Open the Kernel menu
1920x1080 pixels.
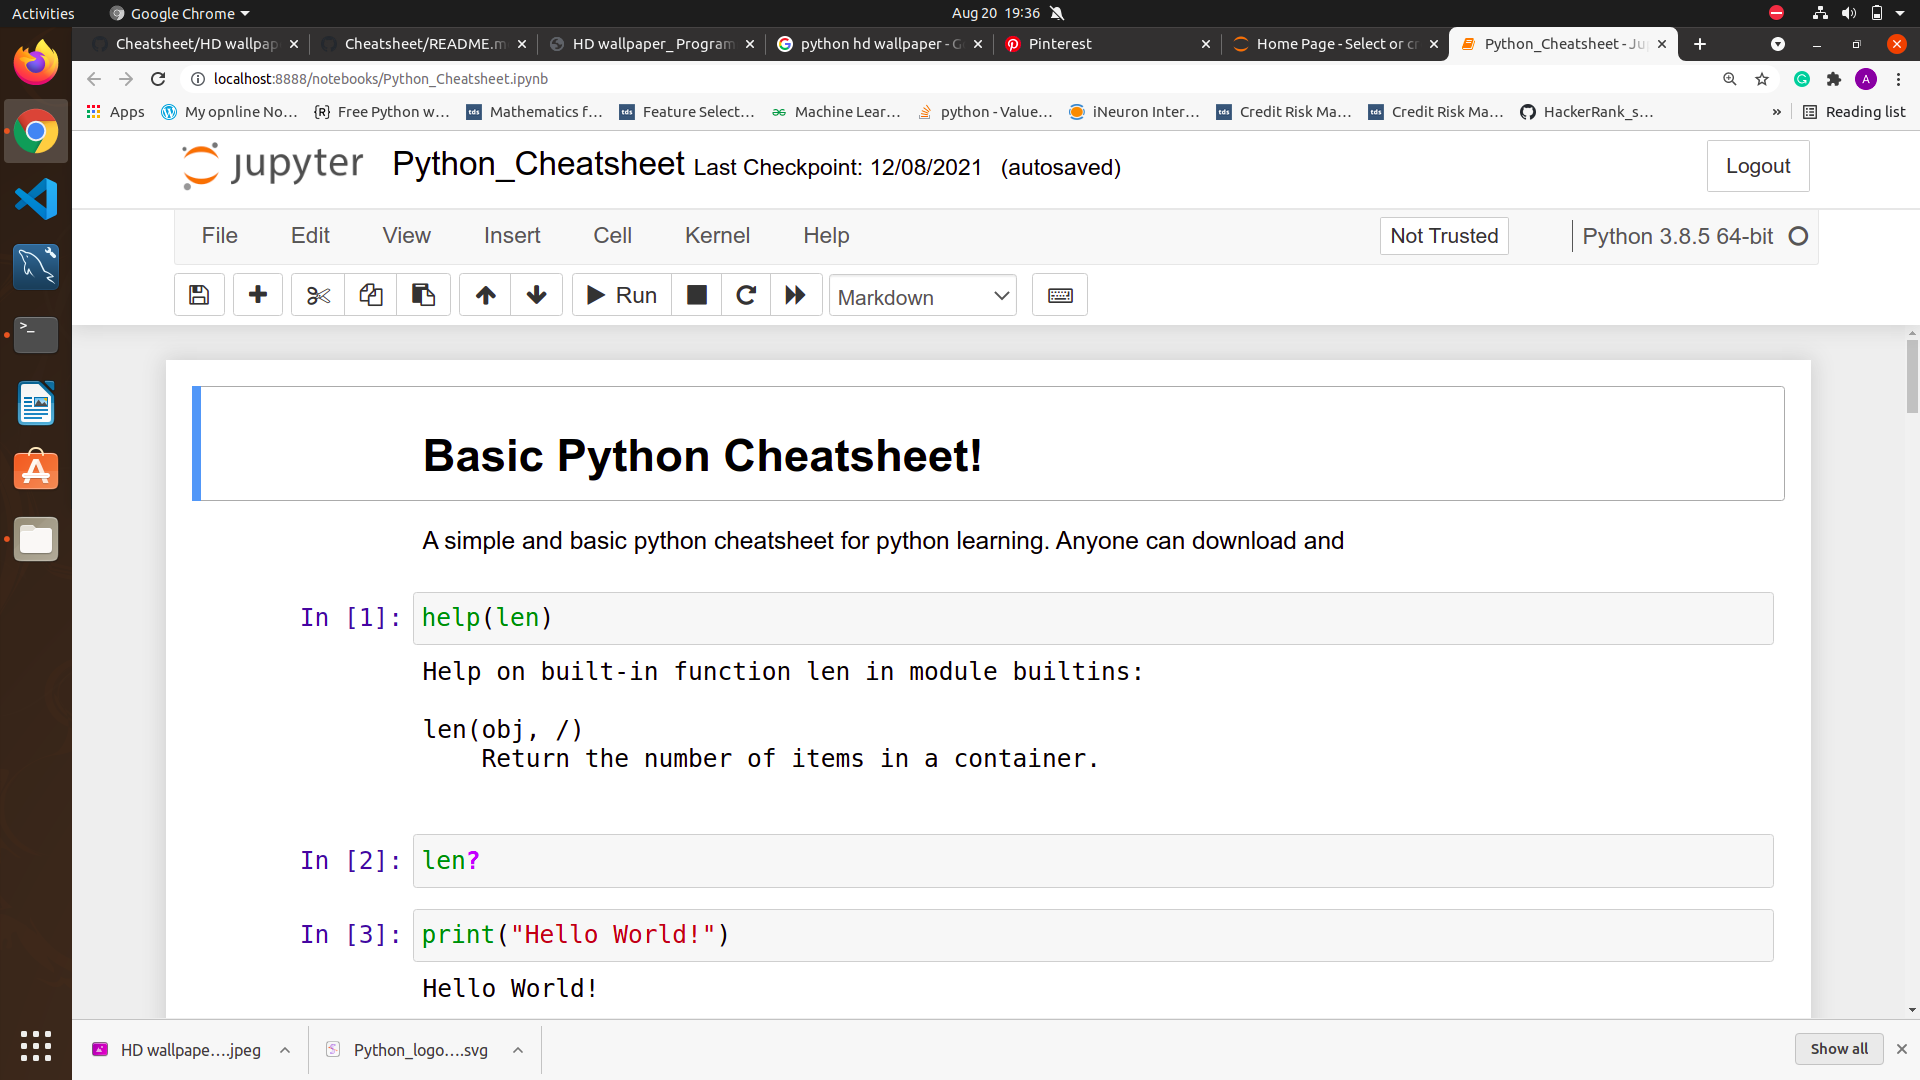click(717, 236)
